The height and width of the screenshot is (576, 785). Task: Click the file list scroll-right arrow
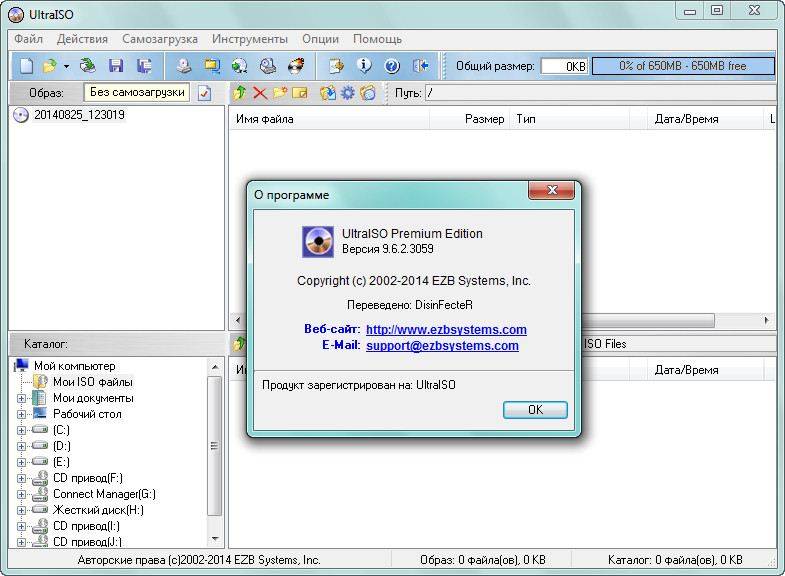tap(766, 320)
